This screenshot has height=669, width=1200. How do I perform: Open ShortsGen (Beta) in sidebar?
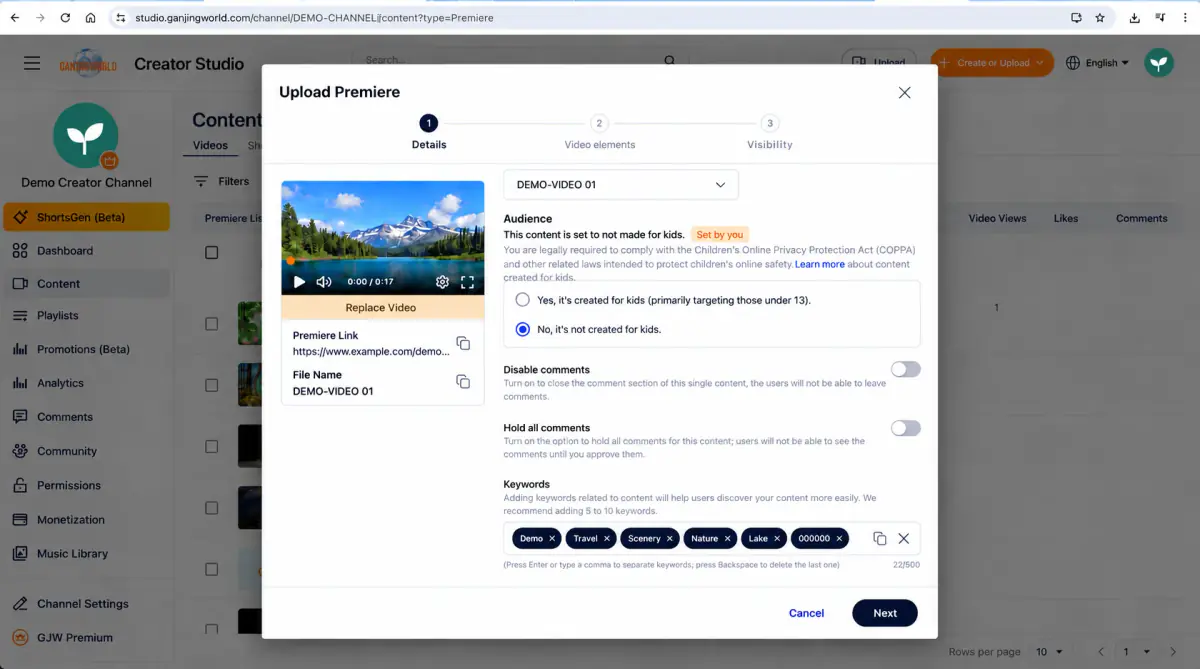click(x=86, y=217)
